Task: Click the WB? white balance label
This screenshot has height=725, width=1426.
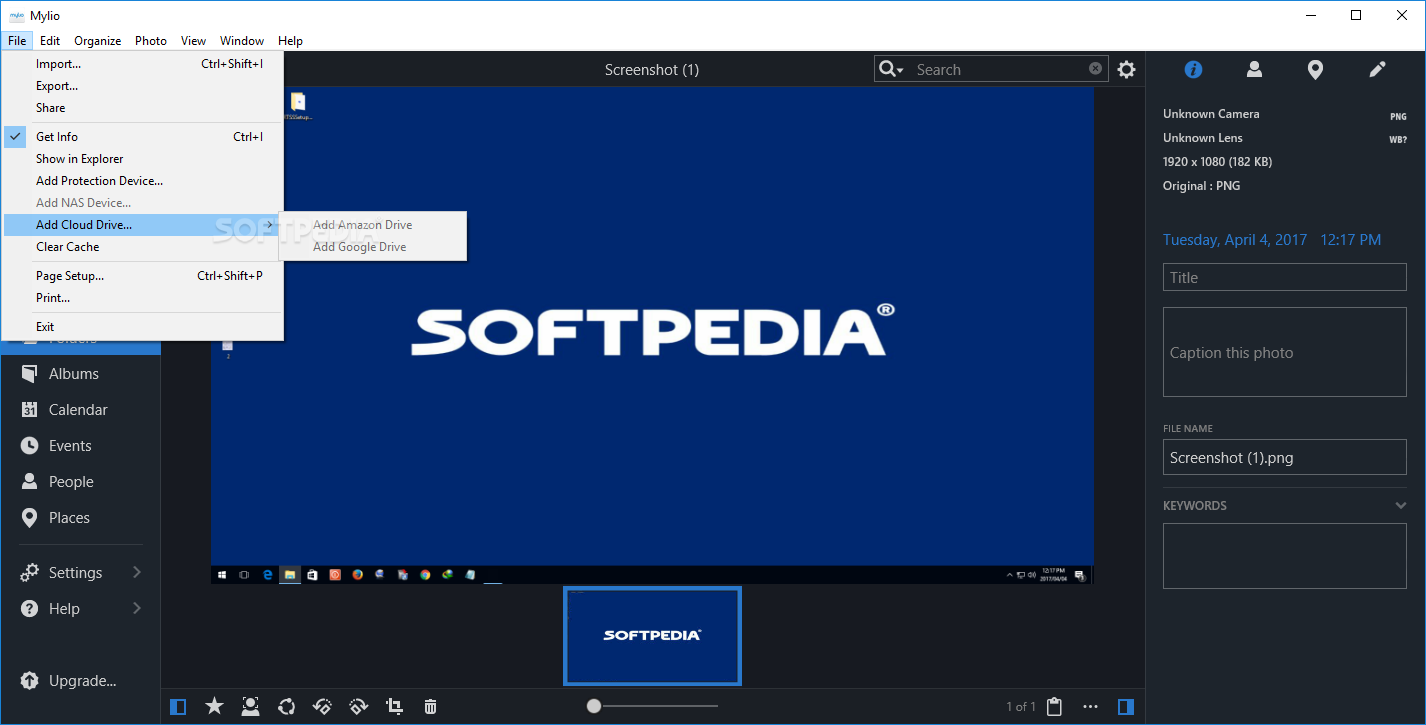Action: (x=1398, y=140)
